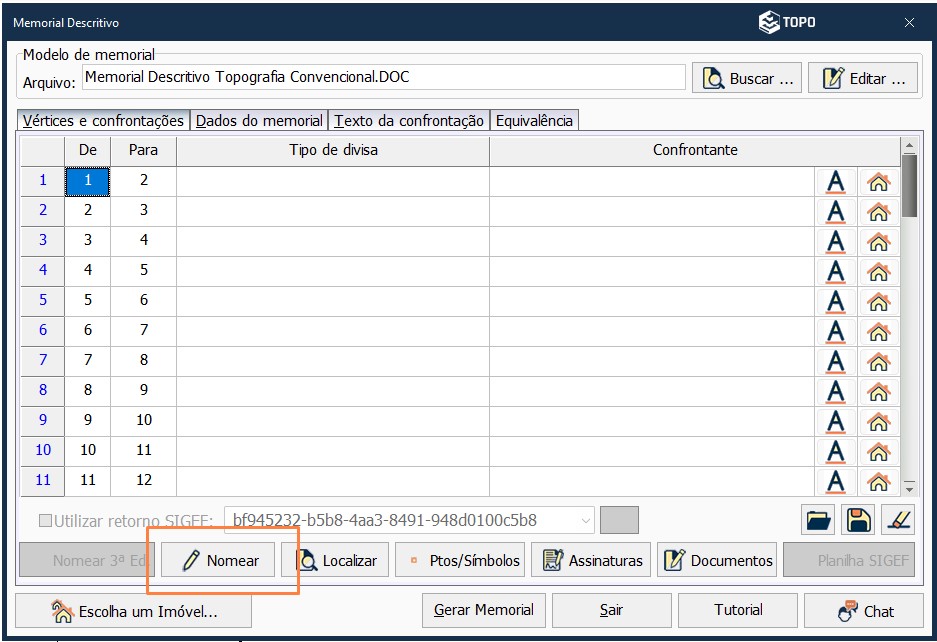Clear entries using the eraser icon
Viewport: 937px width, 642px height.
point(895,519)
